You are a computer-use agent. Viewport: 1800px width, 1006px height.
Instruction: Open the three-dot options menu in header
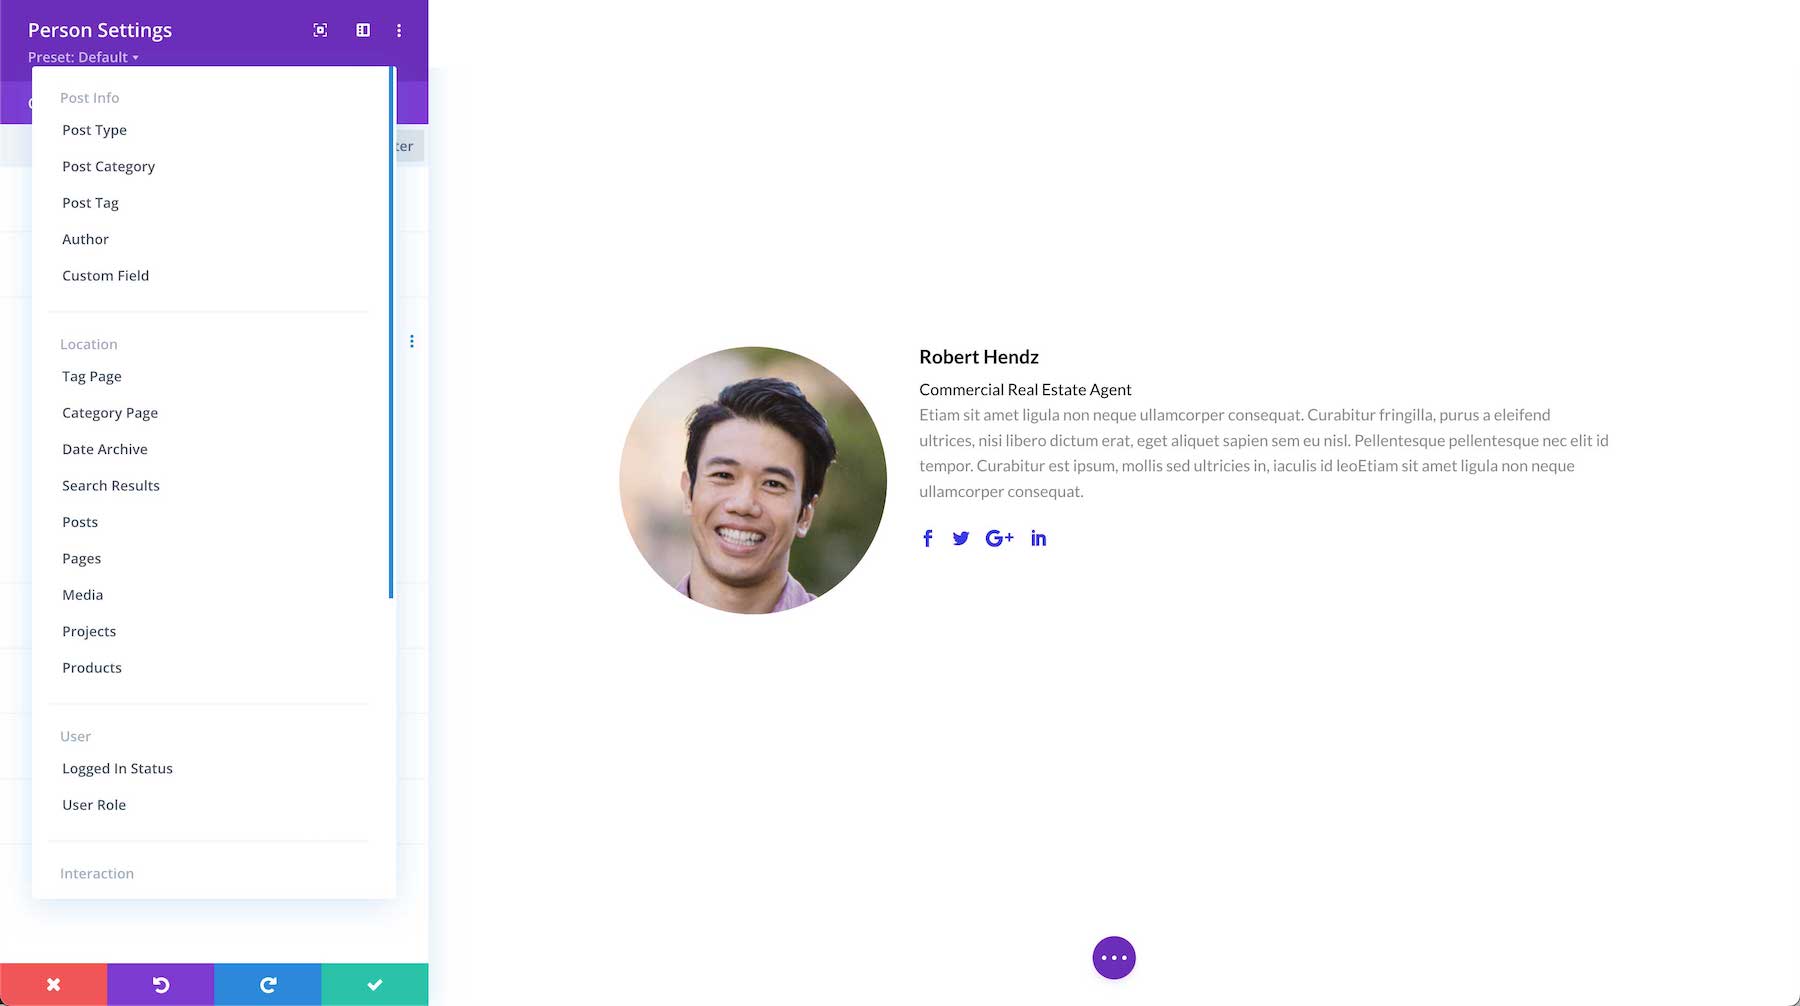[399, 30]
